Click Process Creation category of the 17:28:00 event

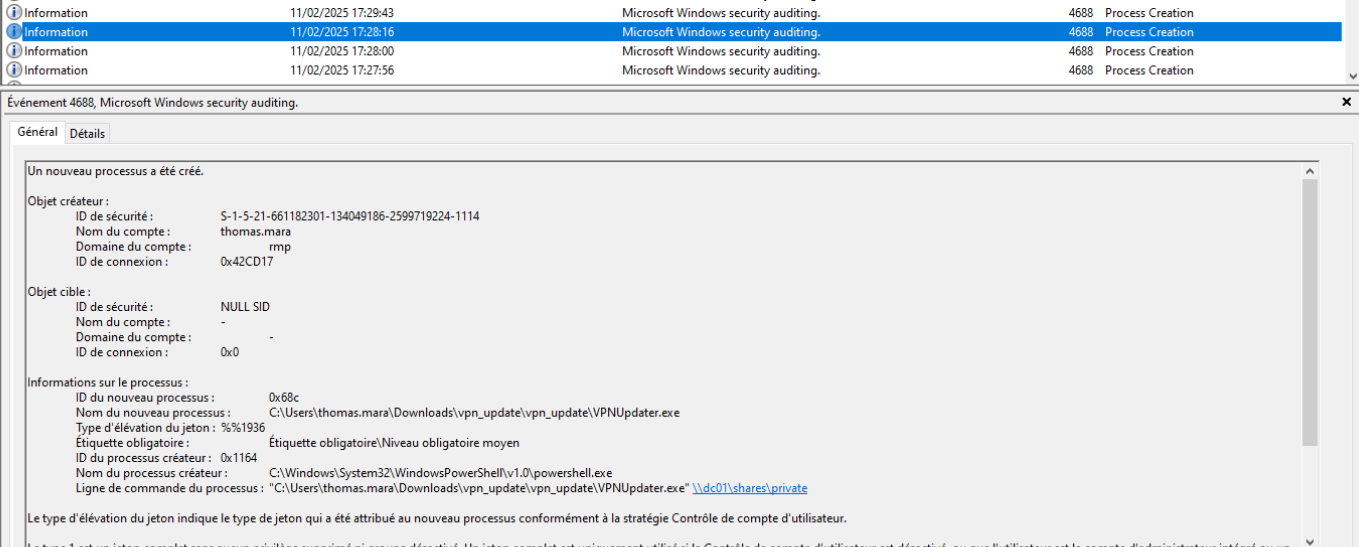(1149, 51)
